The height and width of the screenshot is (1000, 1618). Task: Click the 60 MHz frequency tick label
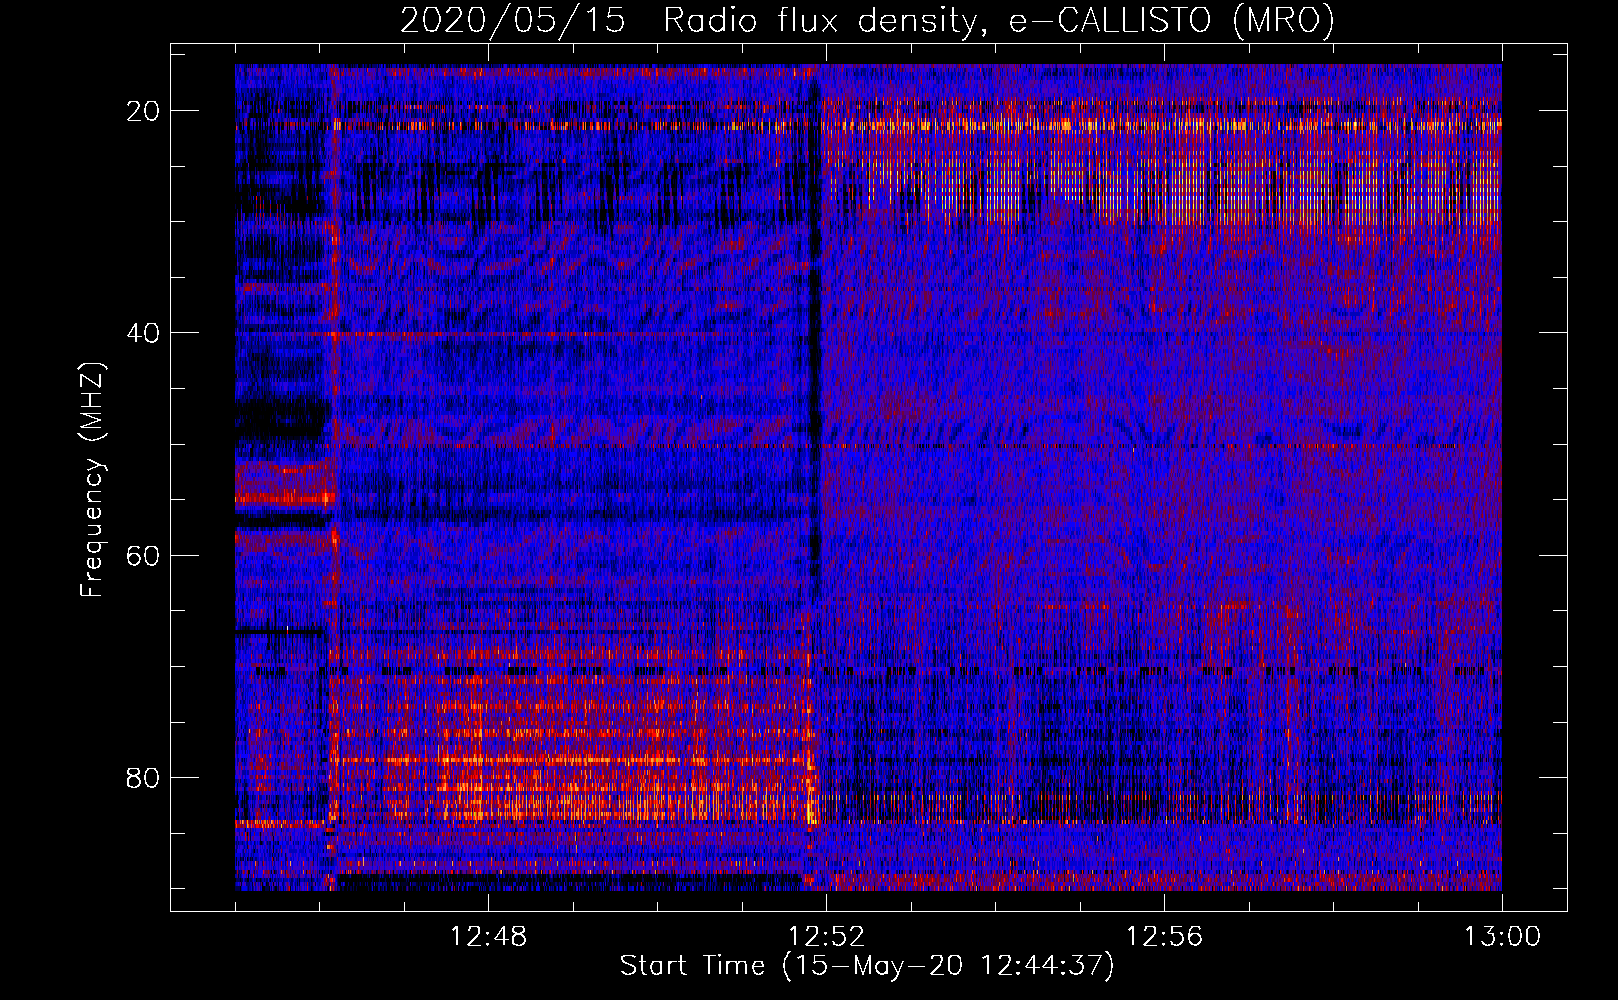click(x=143, y=555)
